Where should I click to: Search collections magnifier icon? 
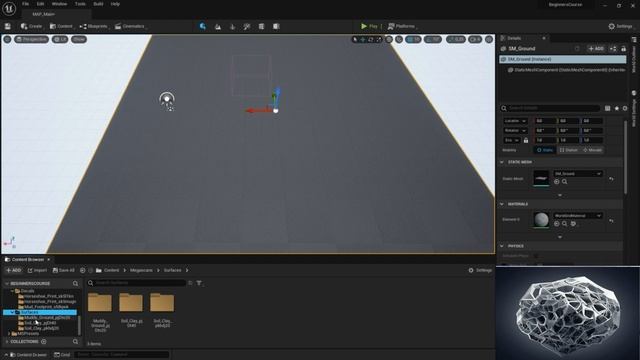click(x=76, y=342)
